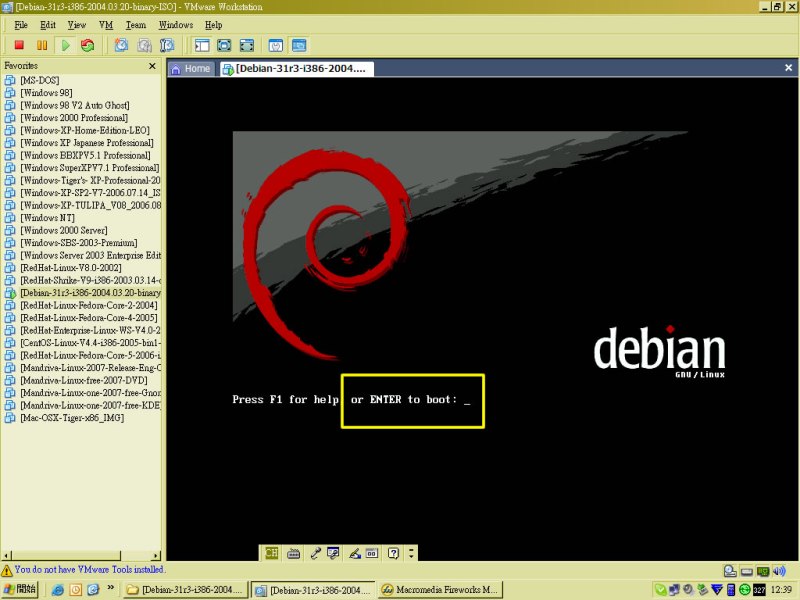
Task: Click the system tray clock 12:39
Action: tap(781, 590)
